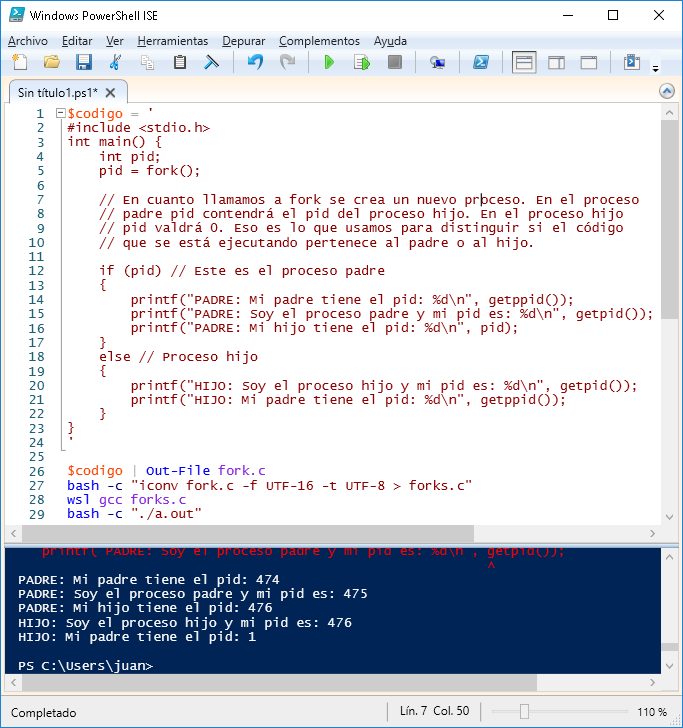The height and width of the screenshot is (728, 683).
Task: Clear the console pane icon
Action: 212,62
